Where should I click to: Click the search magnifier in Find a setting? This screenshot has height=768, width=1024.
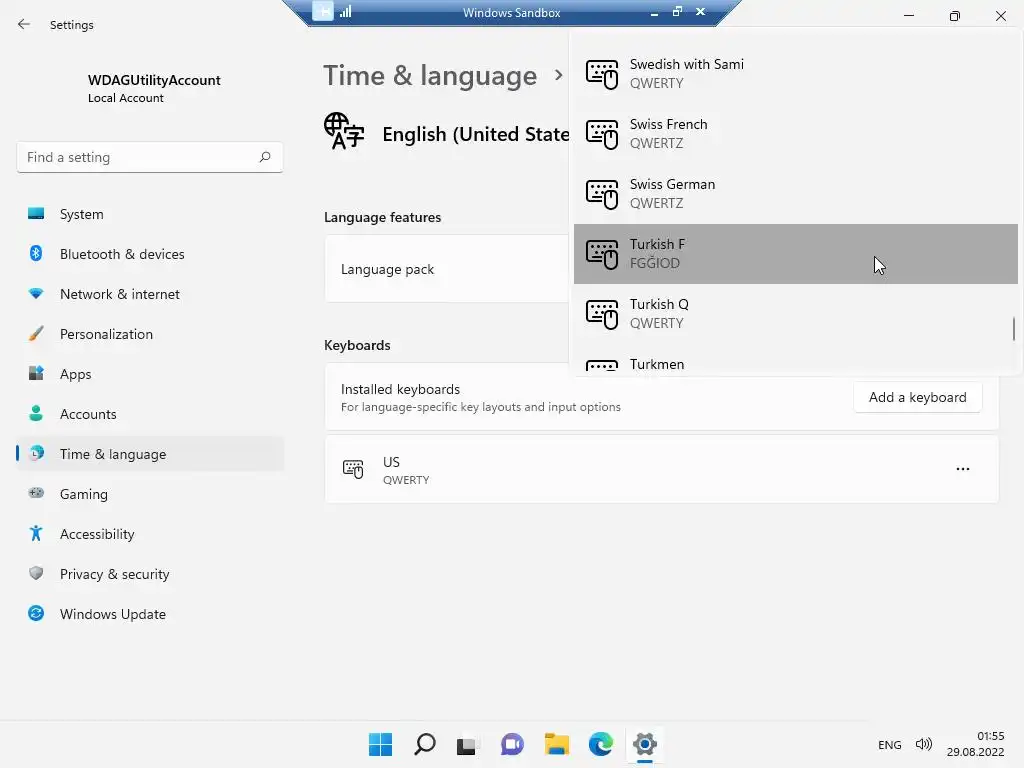[264, 157]
